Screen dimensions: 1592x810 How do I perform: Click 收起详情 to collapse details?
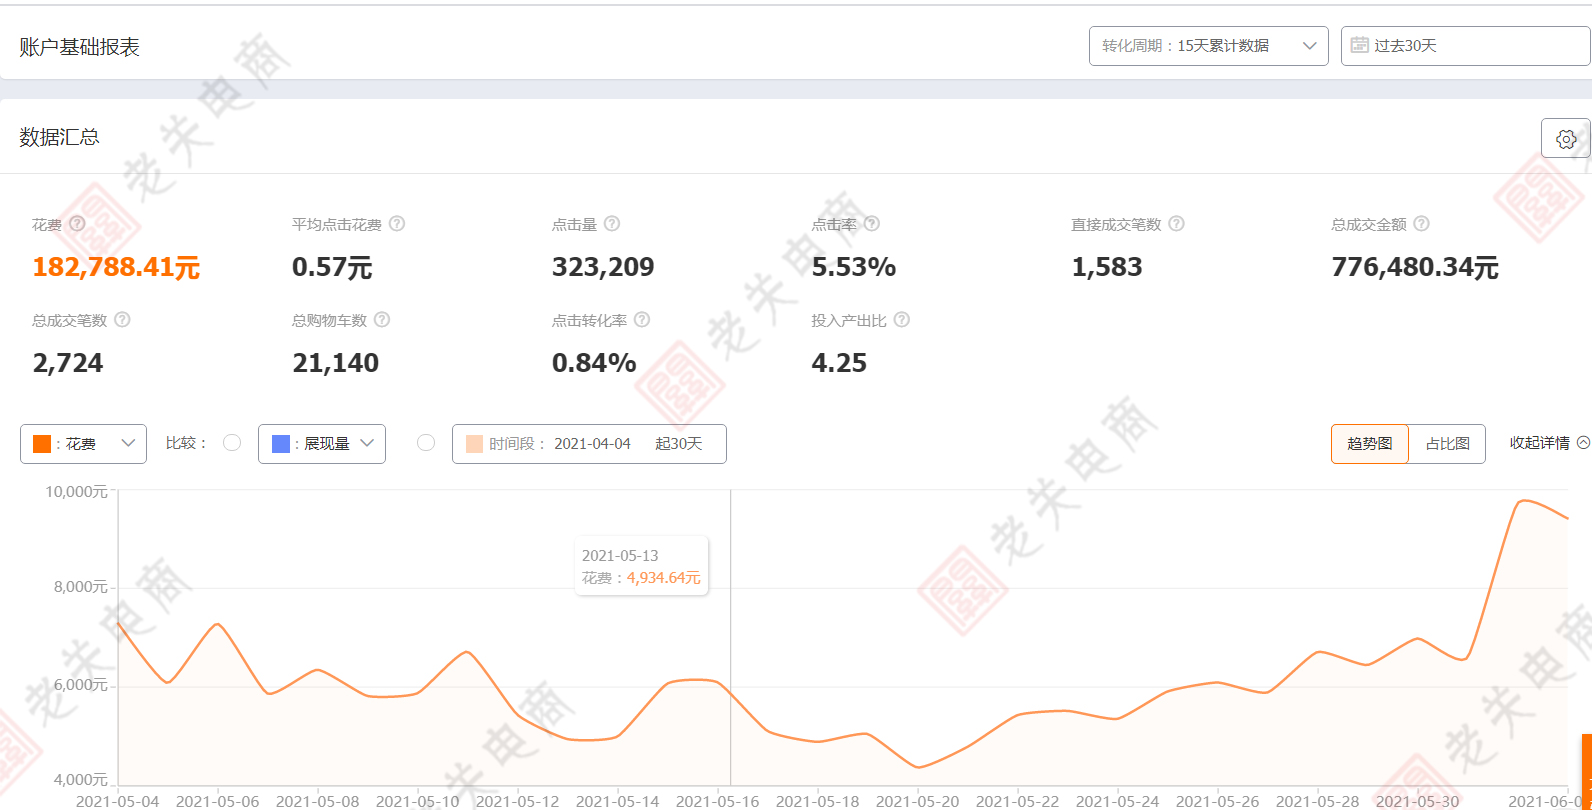tap(1539, 443)
